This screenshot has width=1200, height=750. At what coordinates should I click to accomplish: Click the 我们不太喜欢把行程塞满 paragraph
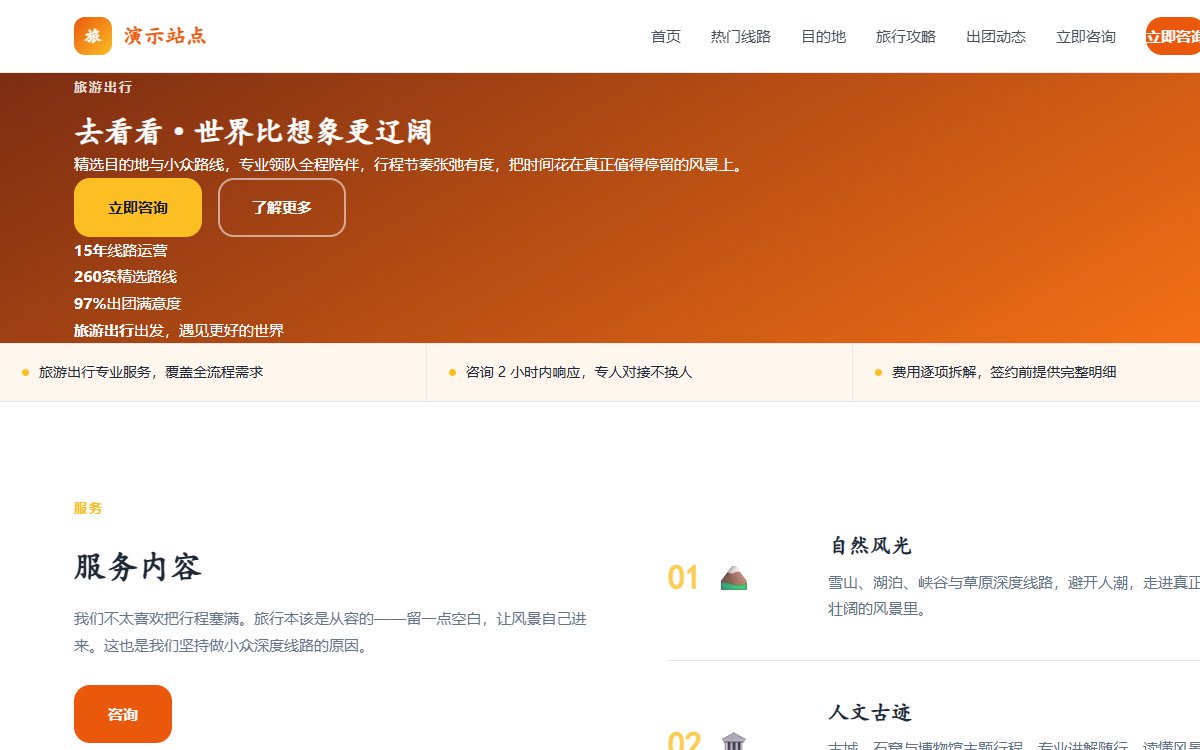[x=330, y=633]
